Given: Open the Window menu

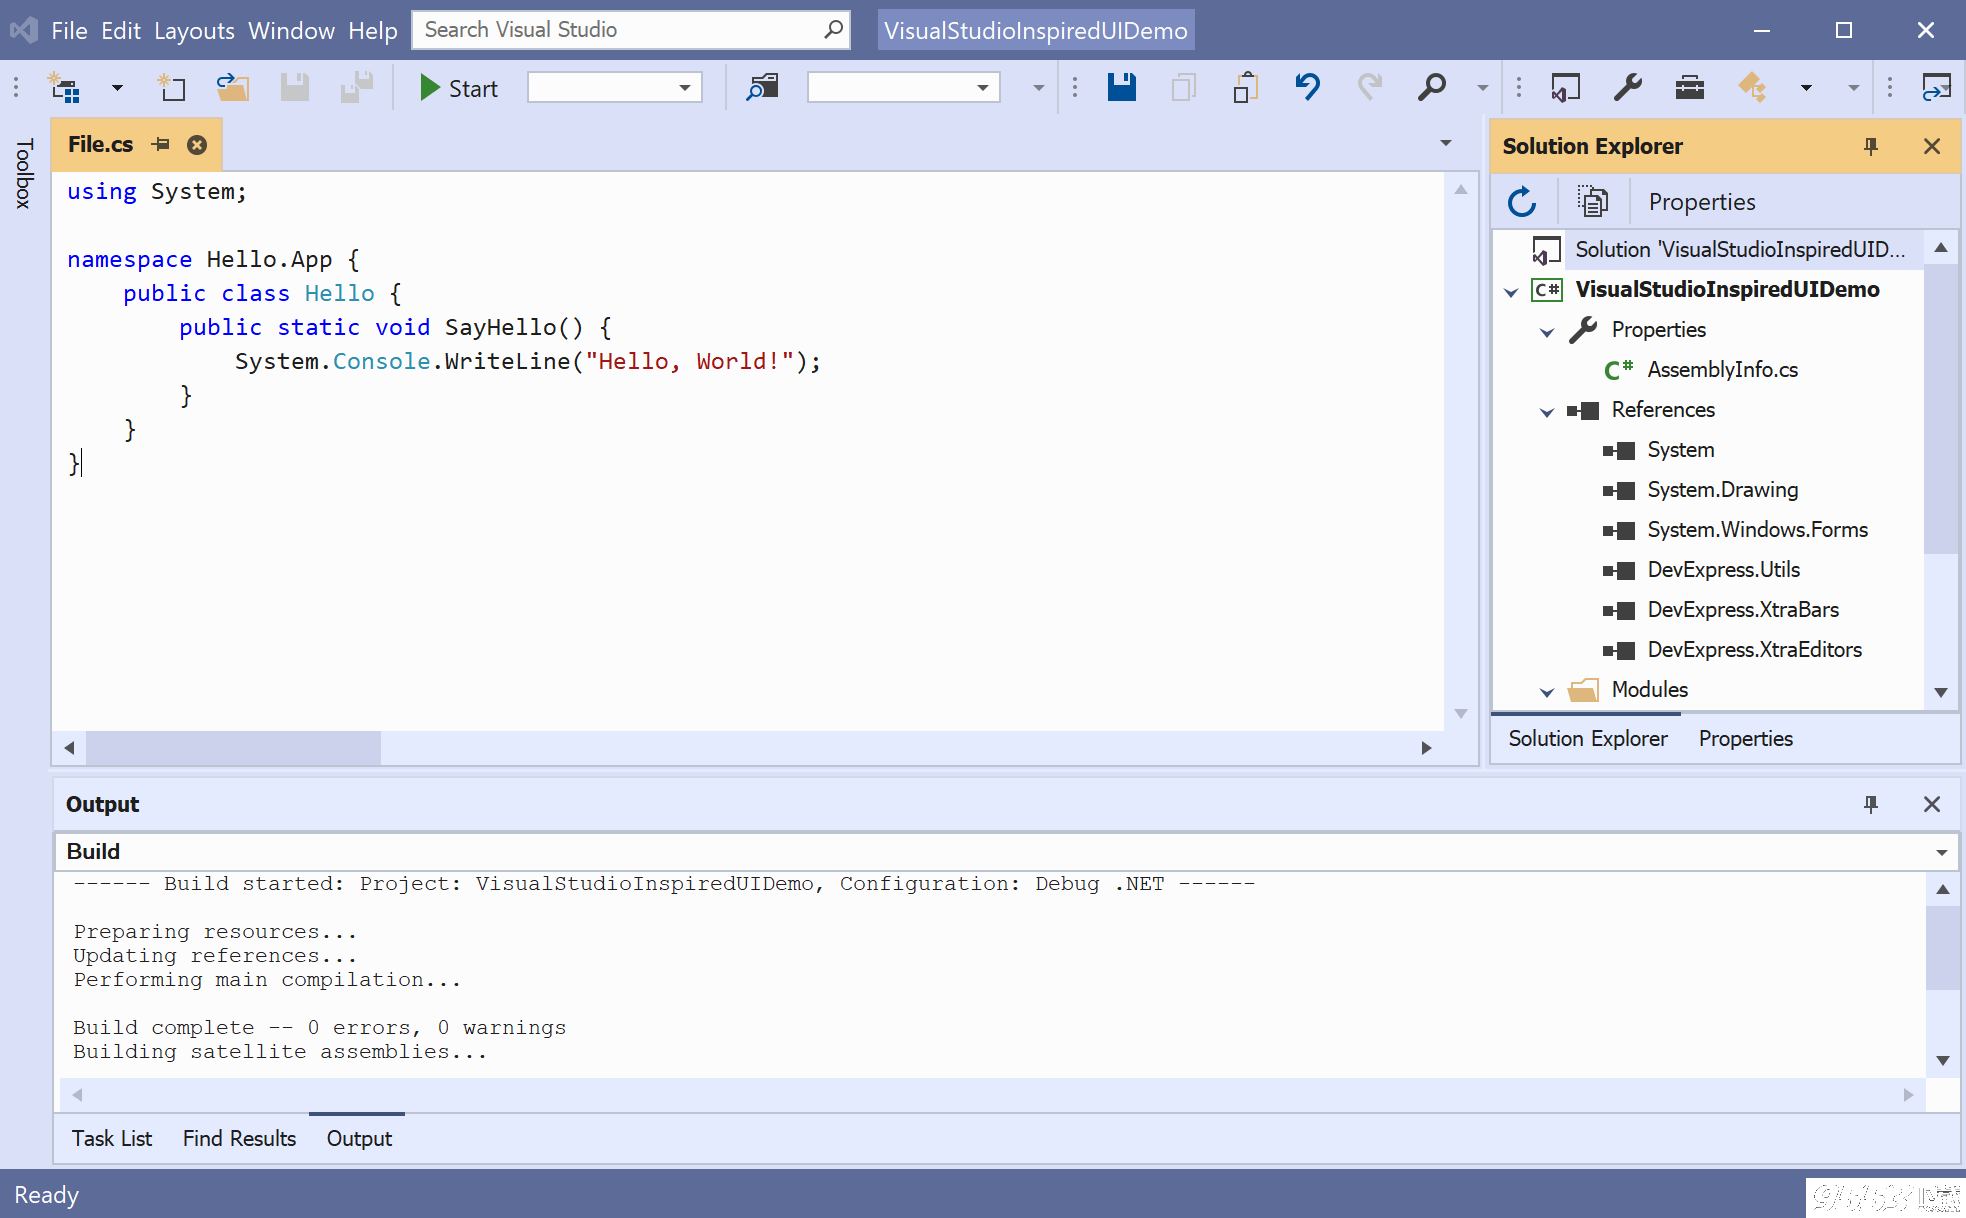Looking at the screenshot, I should [291, 30].
